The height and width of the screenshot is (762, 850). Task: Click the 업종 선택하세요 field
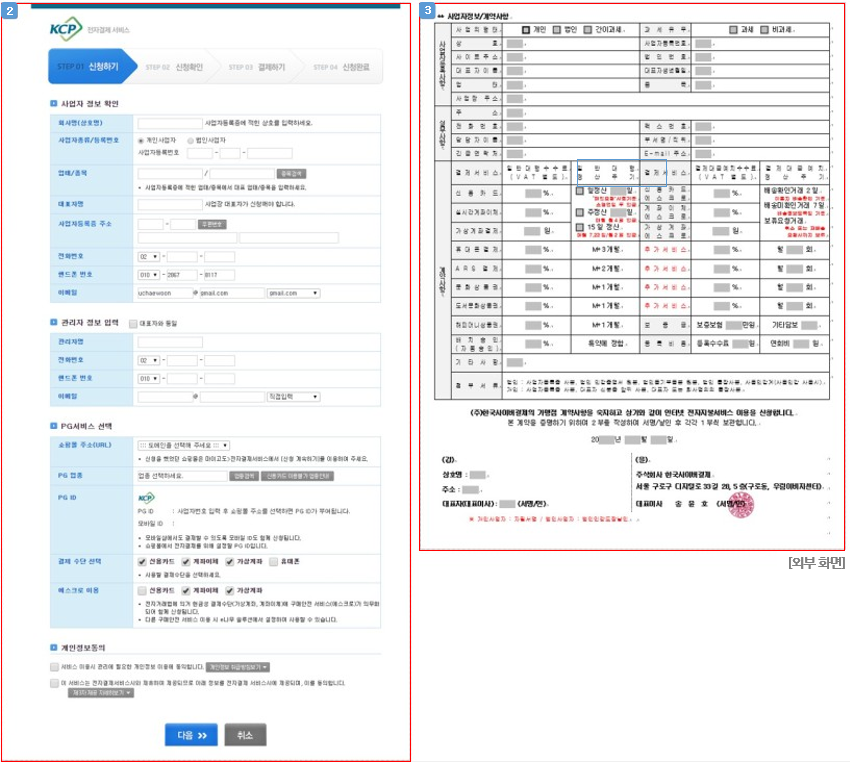183,476
